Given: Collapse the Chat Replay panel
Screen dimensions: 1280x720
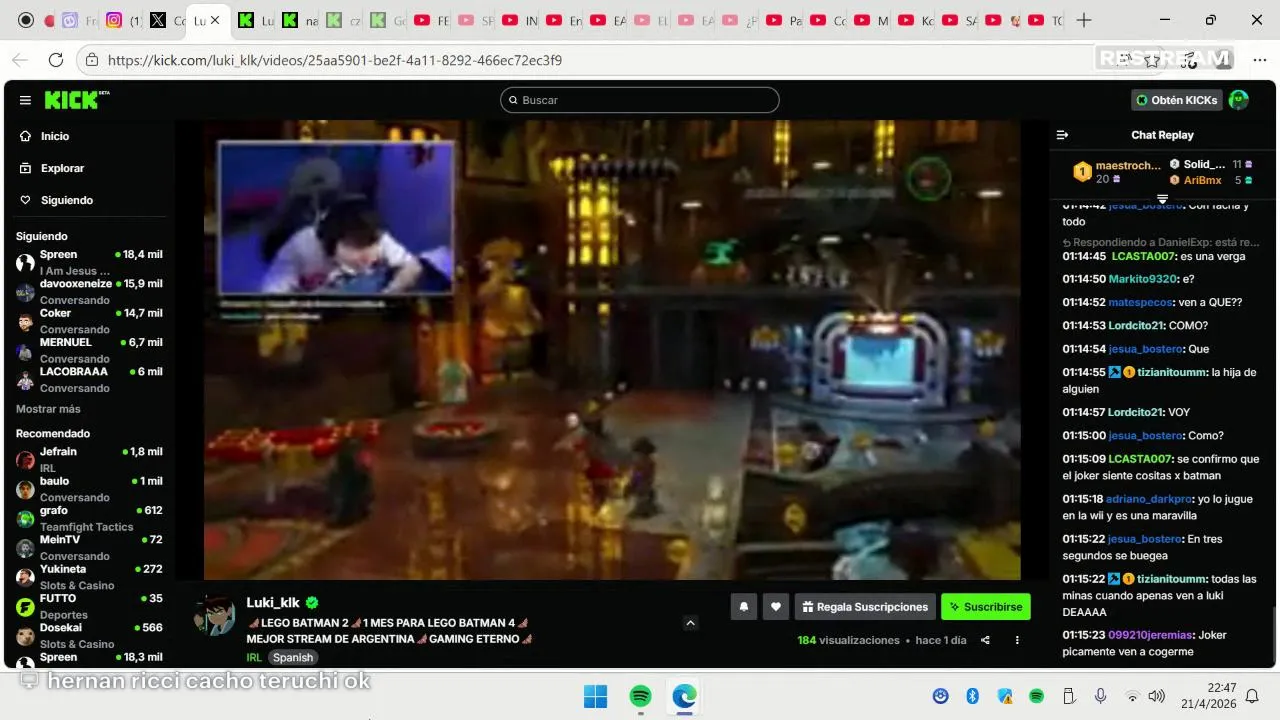Looking at the screenshot, I should click(1063, 135).
